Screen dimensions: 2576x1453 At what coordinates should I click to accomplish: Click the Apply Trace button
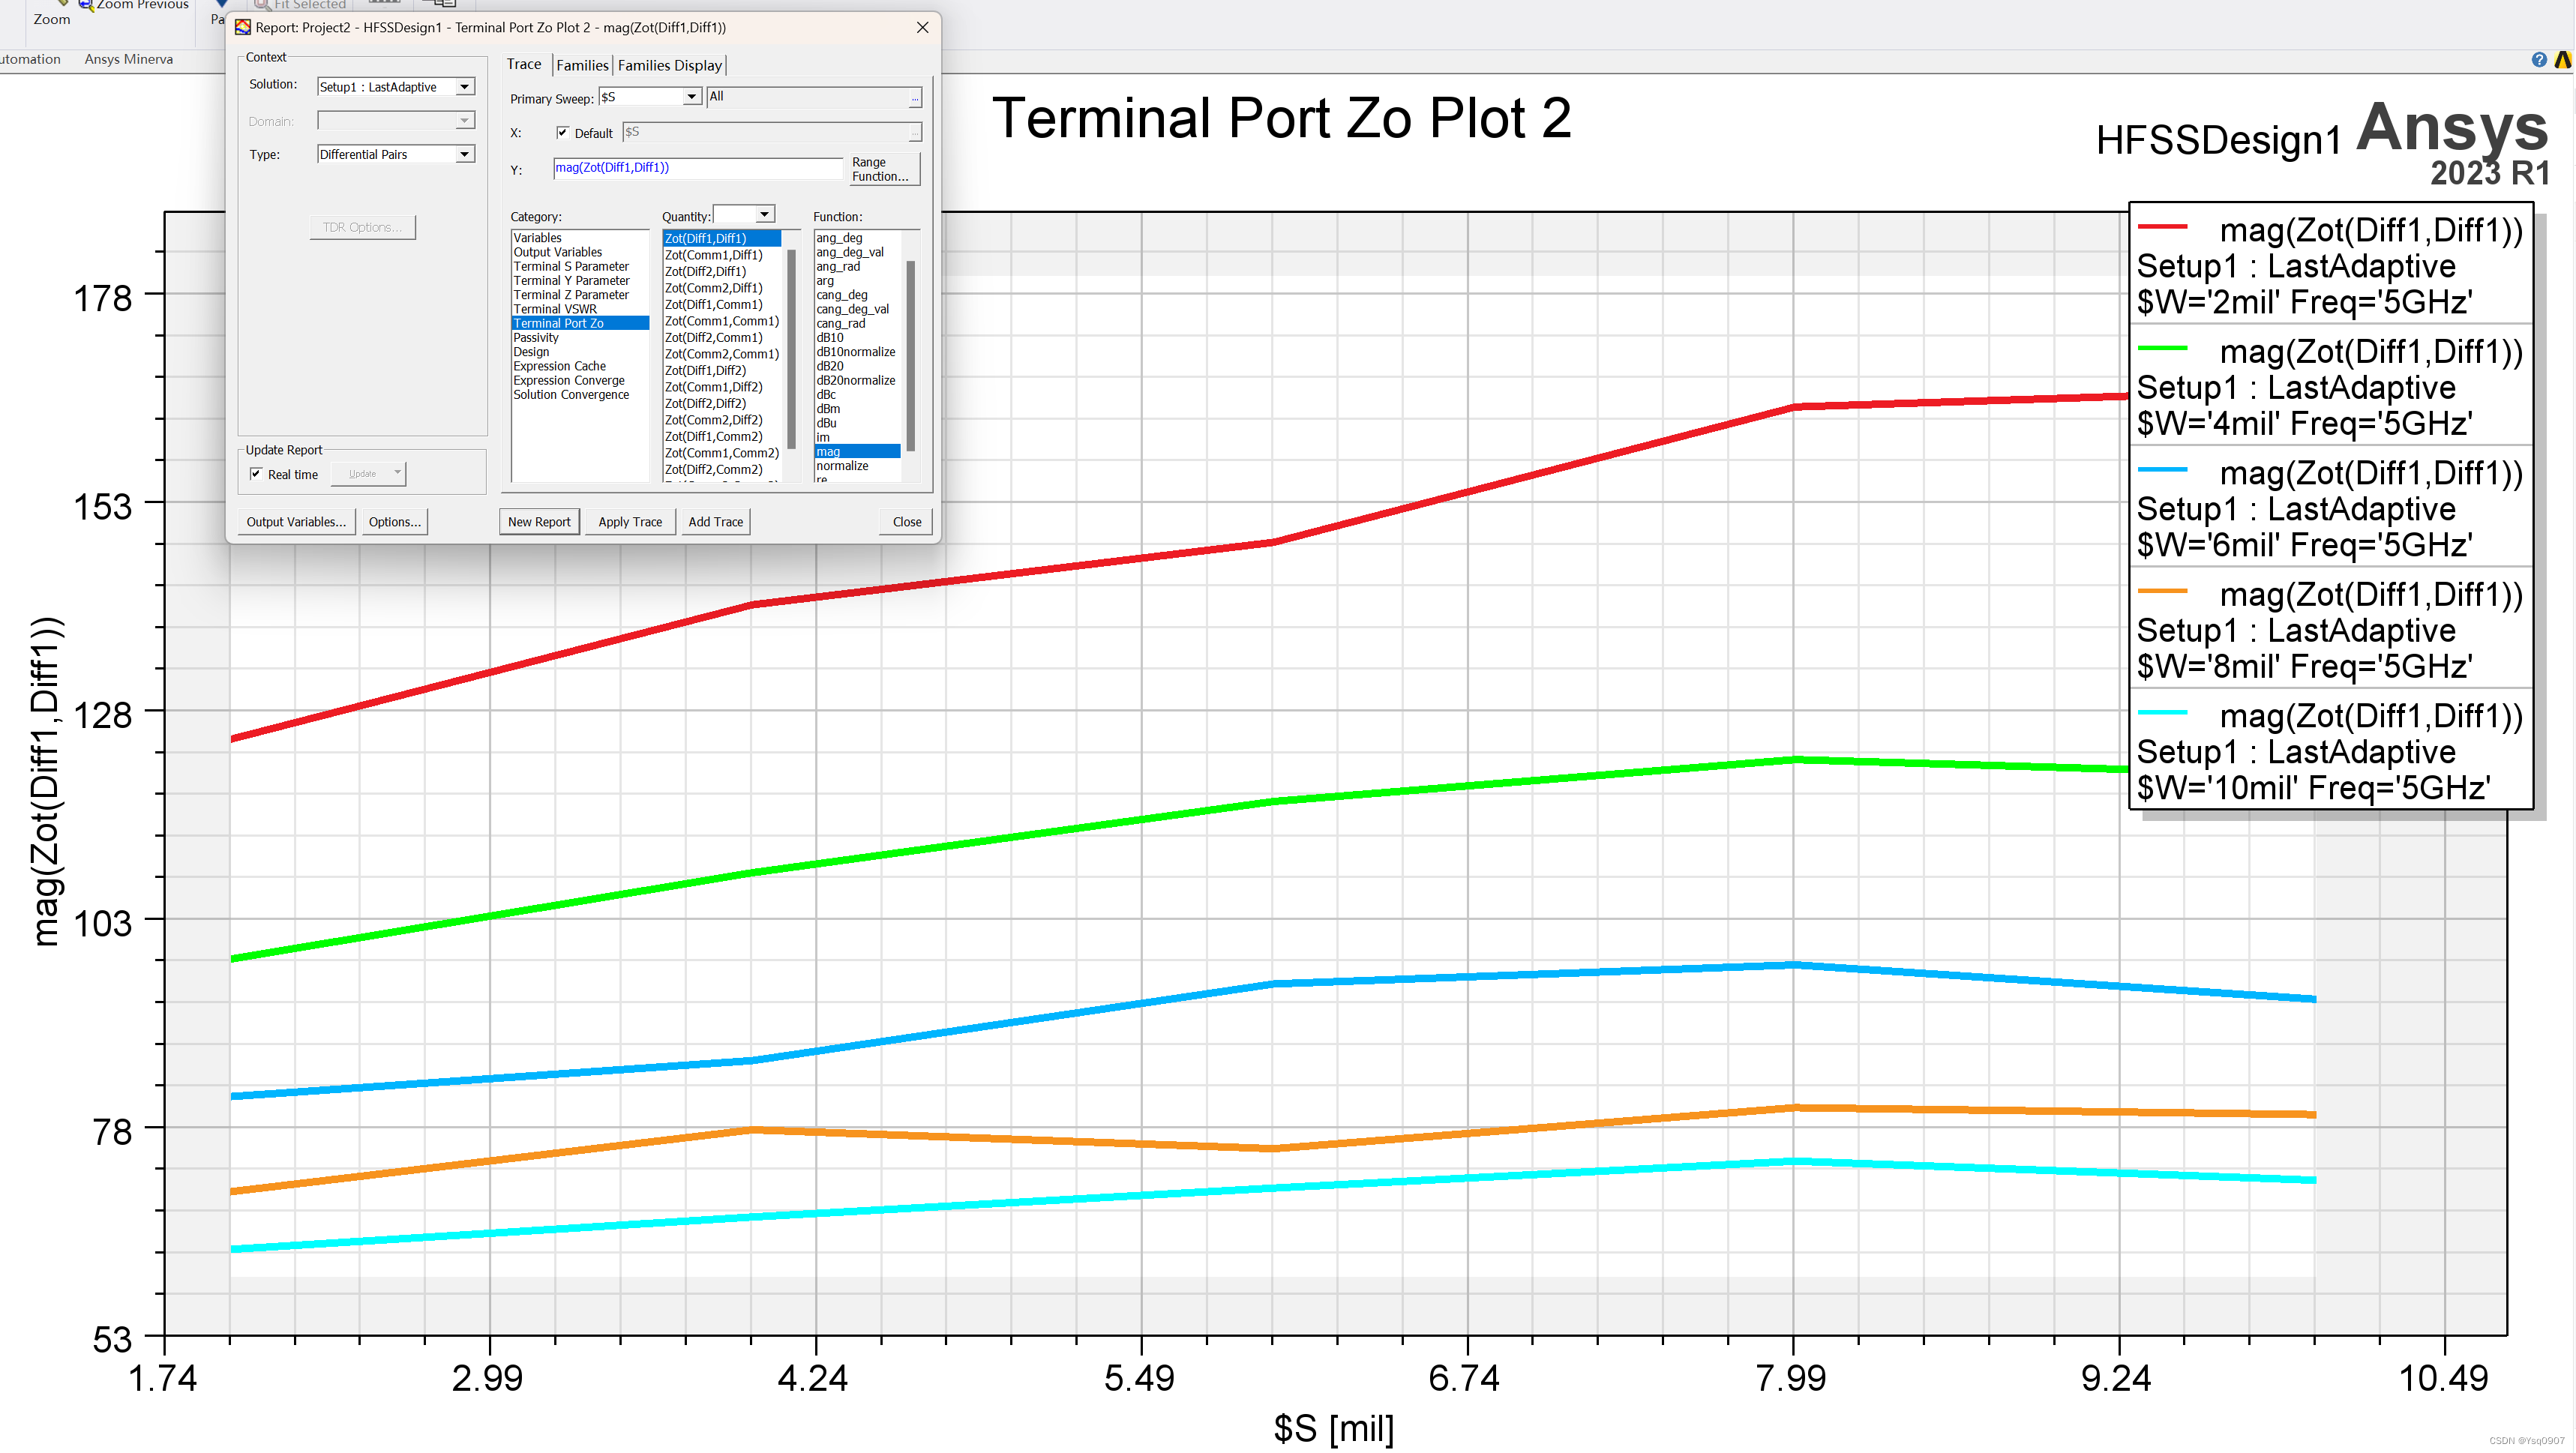pyautogui.click(x=630, y=522)
